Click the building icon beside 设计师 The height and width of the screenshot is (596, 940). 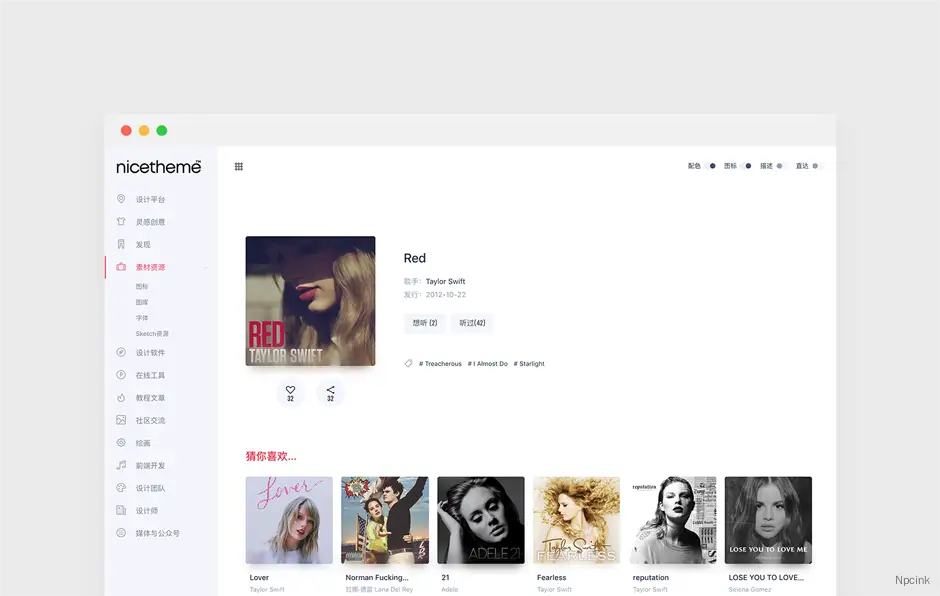[121, 510]
